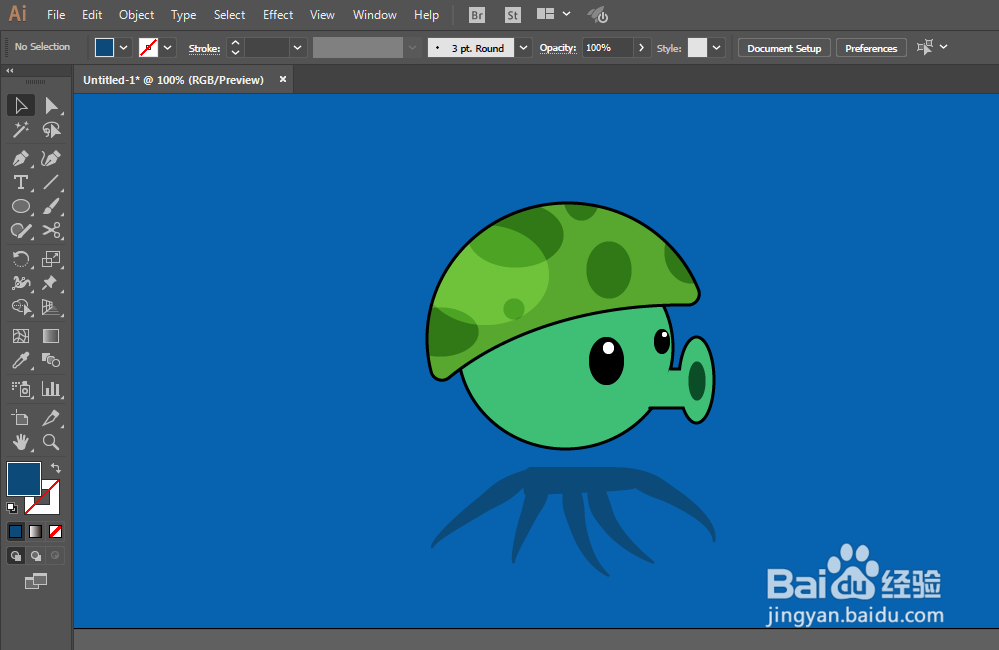Click the GPU performance rocket icon
999x650 pixels.
pos(598,15)
